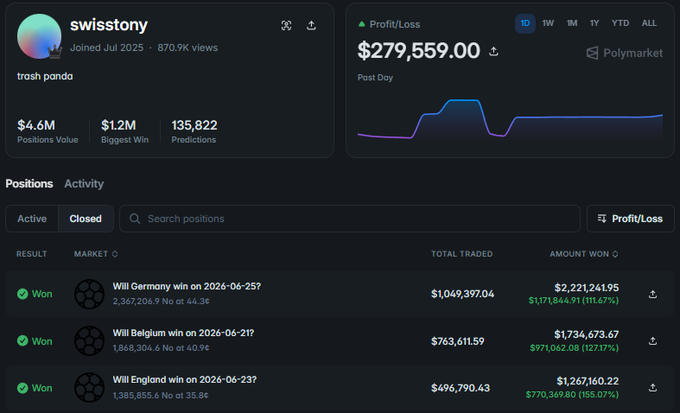Select the 1Y time range
Screen dimensions: 680x413
click(594, 23)
